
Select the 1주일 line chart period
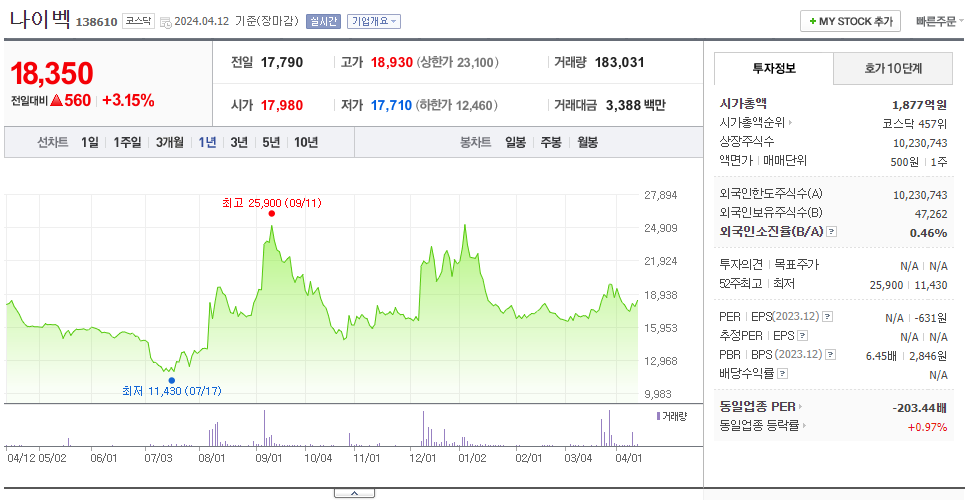pyautogui.click(x=127, y=143)
